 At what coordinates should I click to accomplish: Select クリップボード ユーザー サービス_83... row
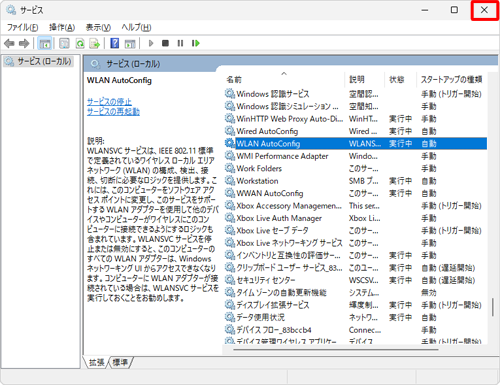(x=355, y=268)
